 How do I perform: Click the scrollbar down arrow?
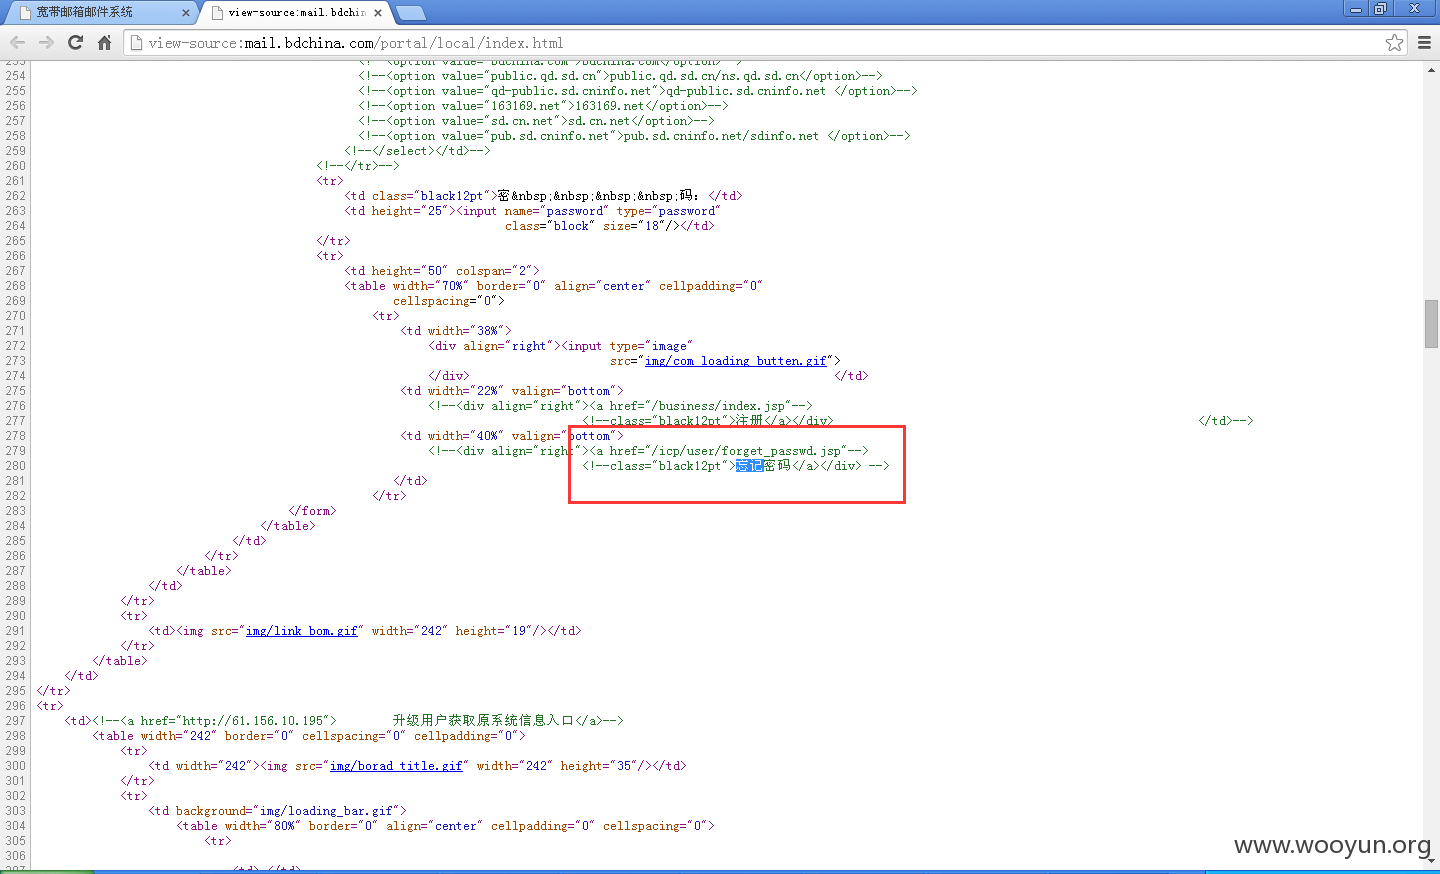click(1431, 860)
